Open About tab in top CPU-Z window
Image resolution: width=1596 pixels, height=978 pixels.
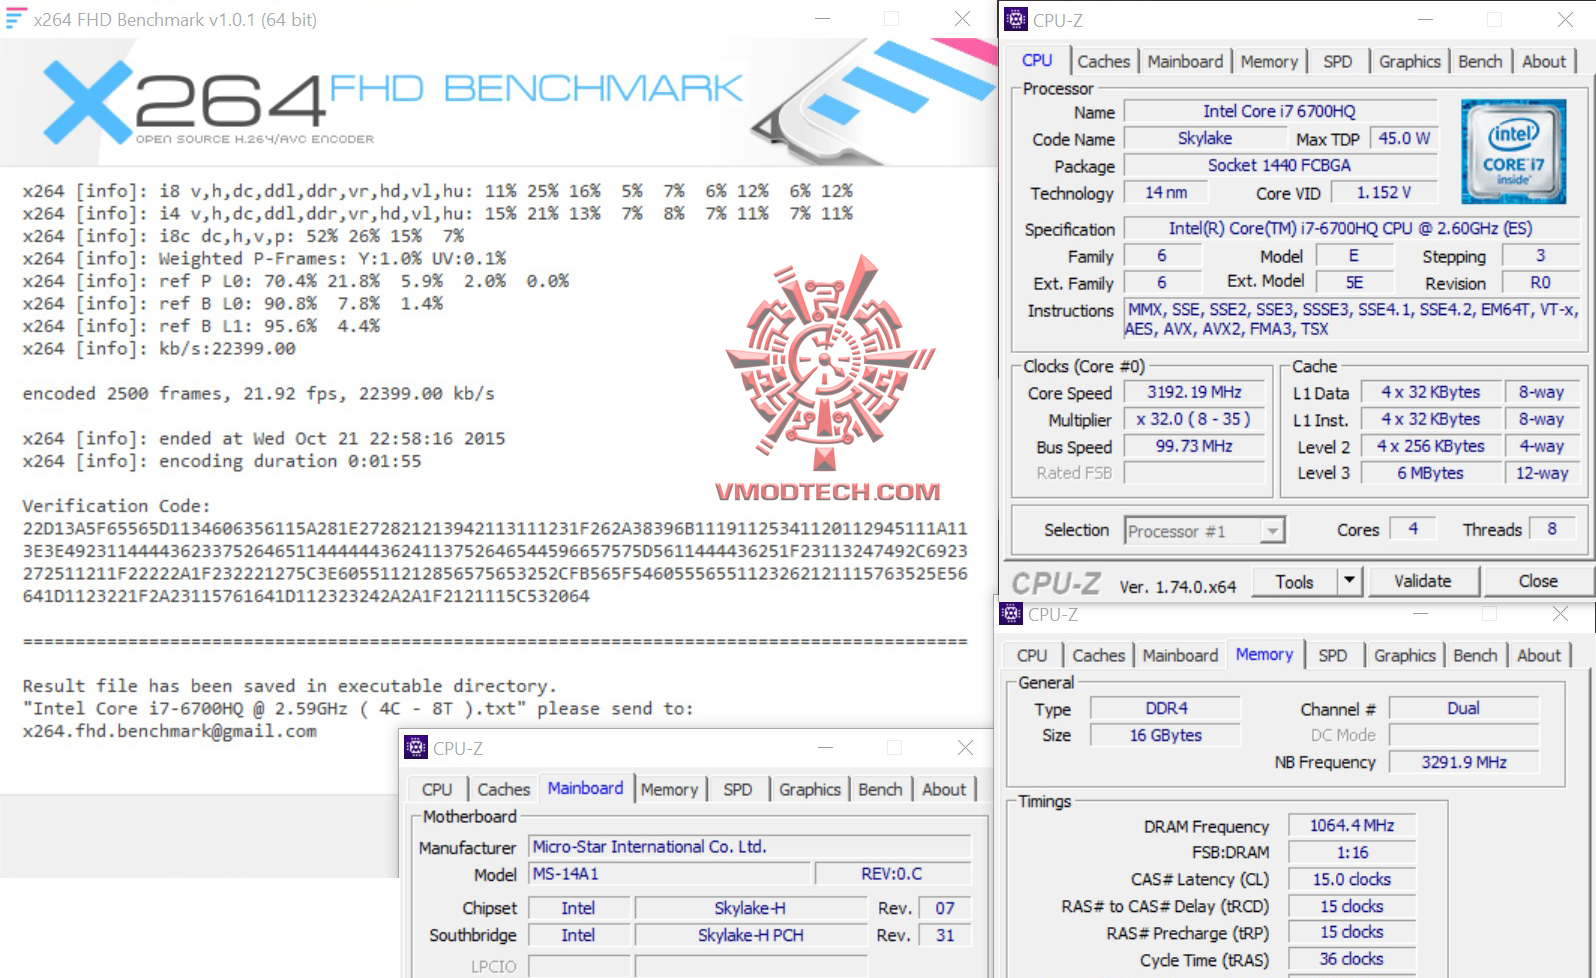point(1544,62)
